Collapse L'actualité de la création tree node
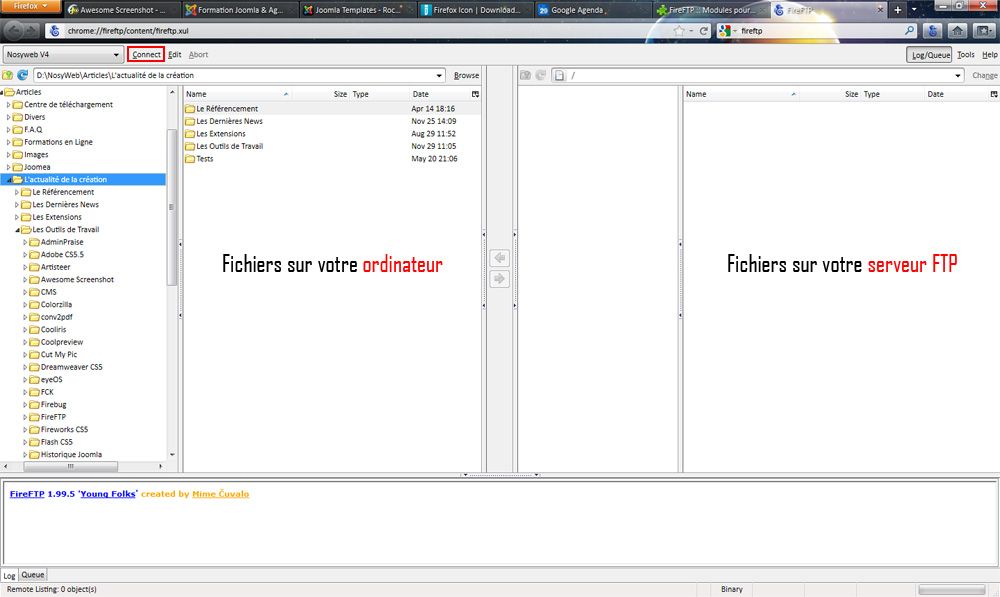 pyautogui.click(x=10, y=180)
